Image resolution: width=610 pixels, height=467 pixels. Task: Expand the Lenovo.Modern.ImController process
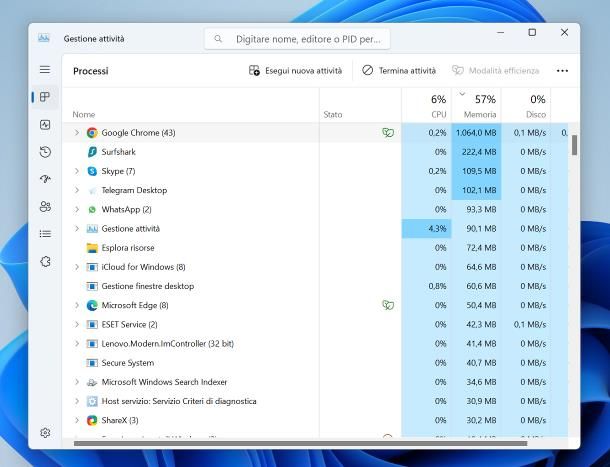[77, 344]
